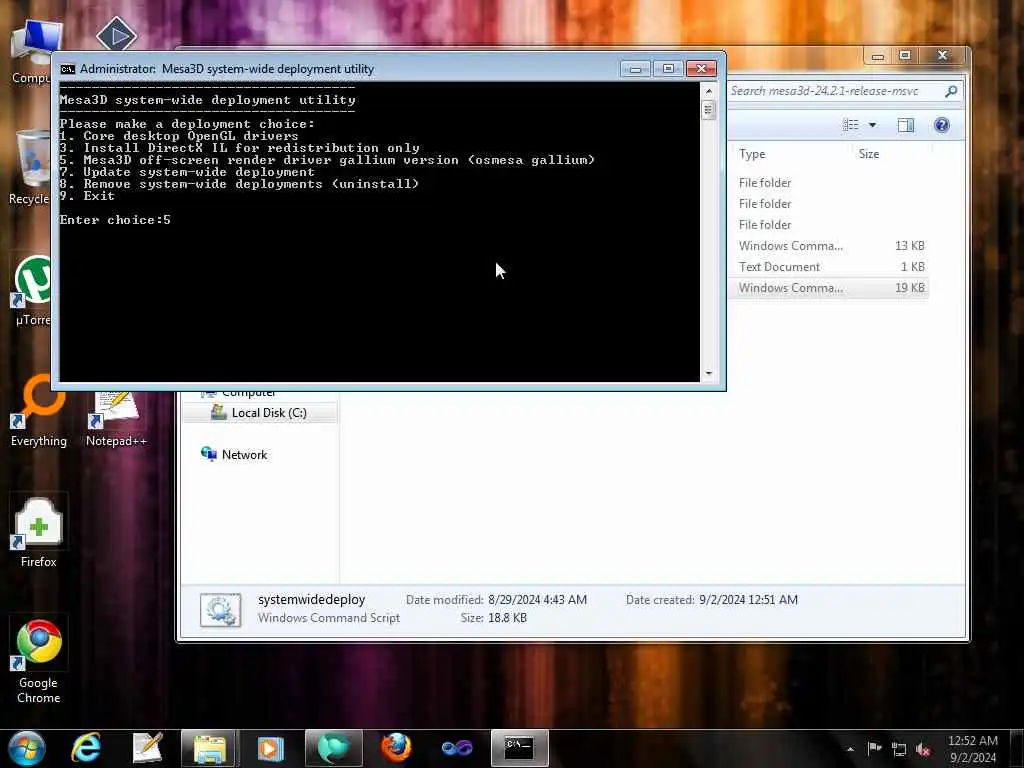Open the Recycle Bin desktop icon

pos(31,168)
